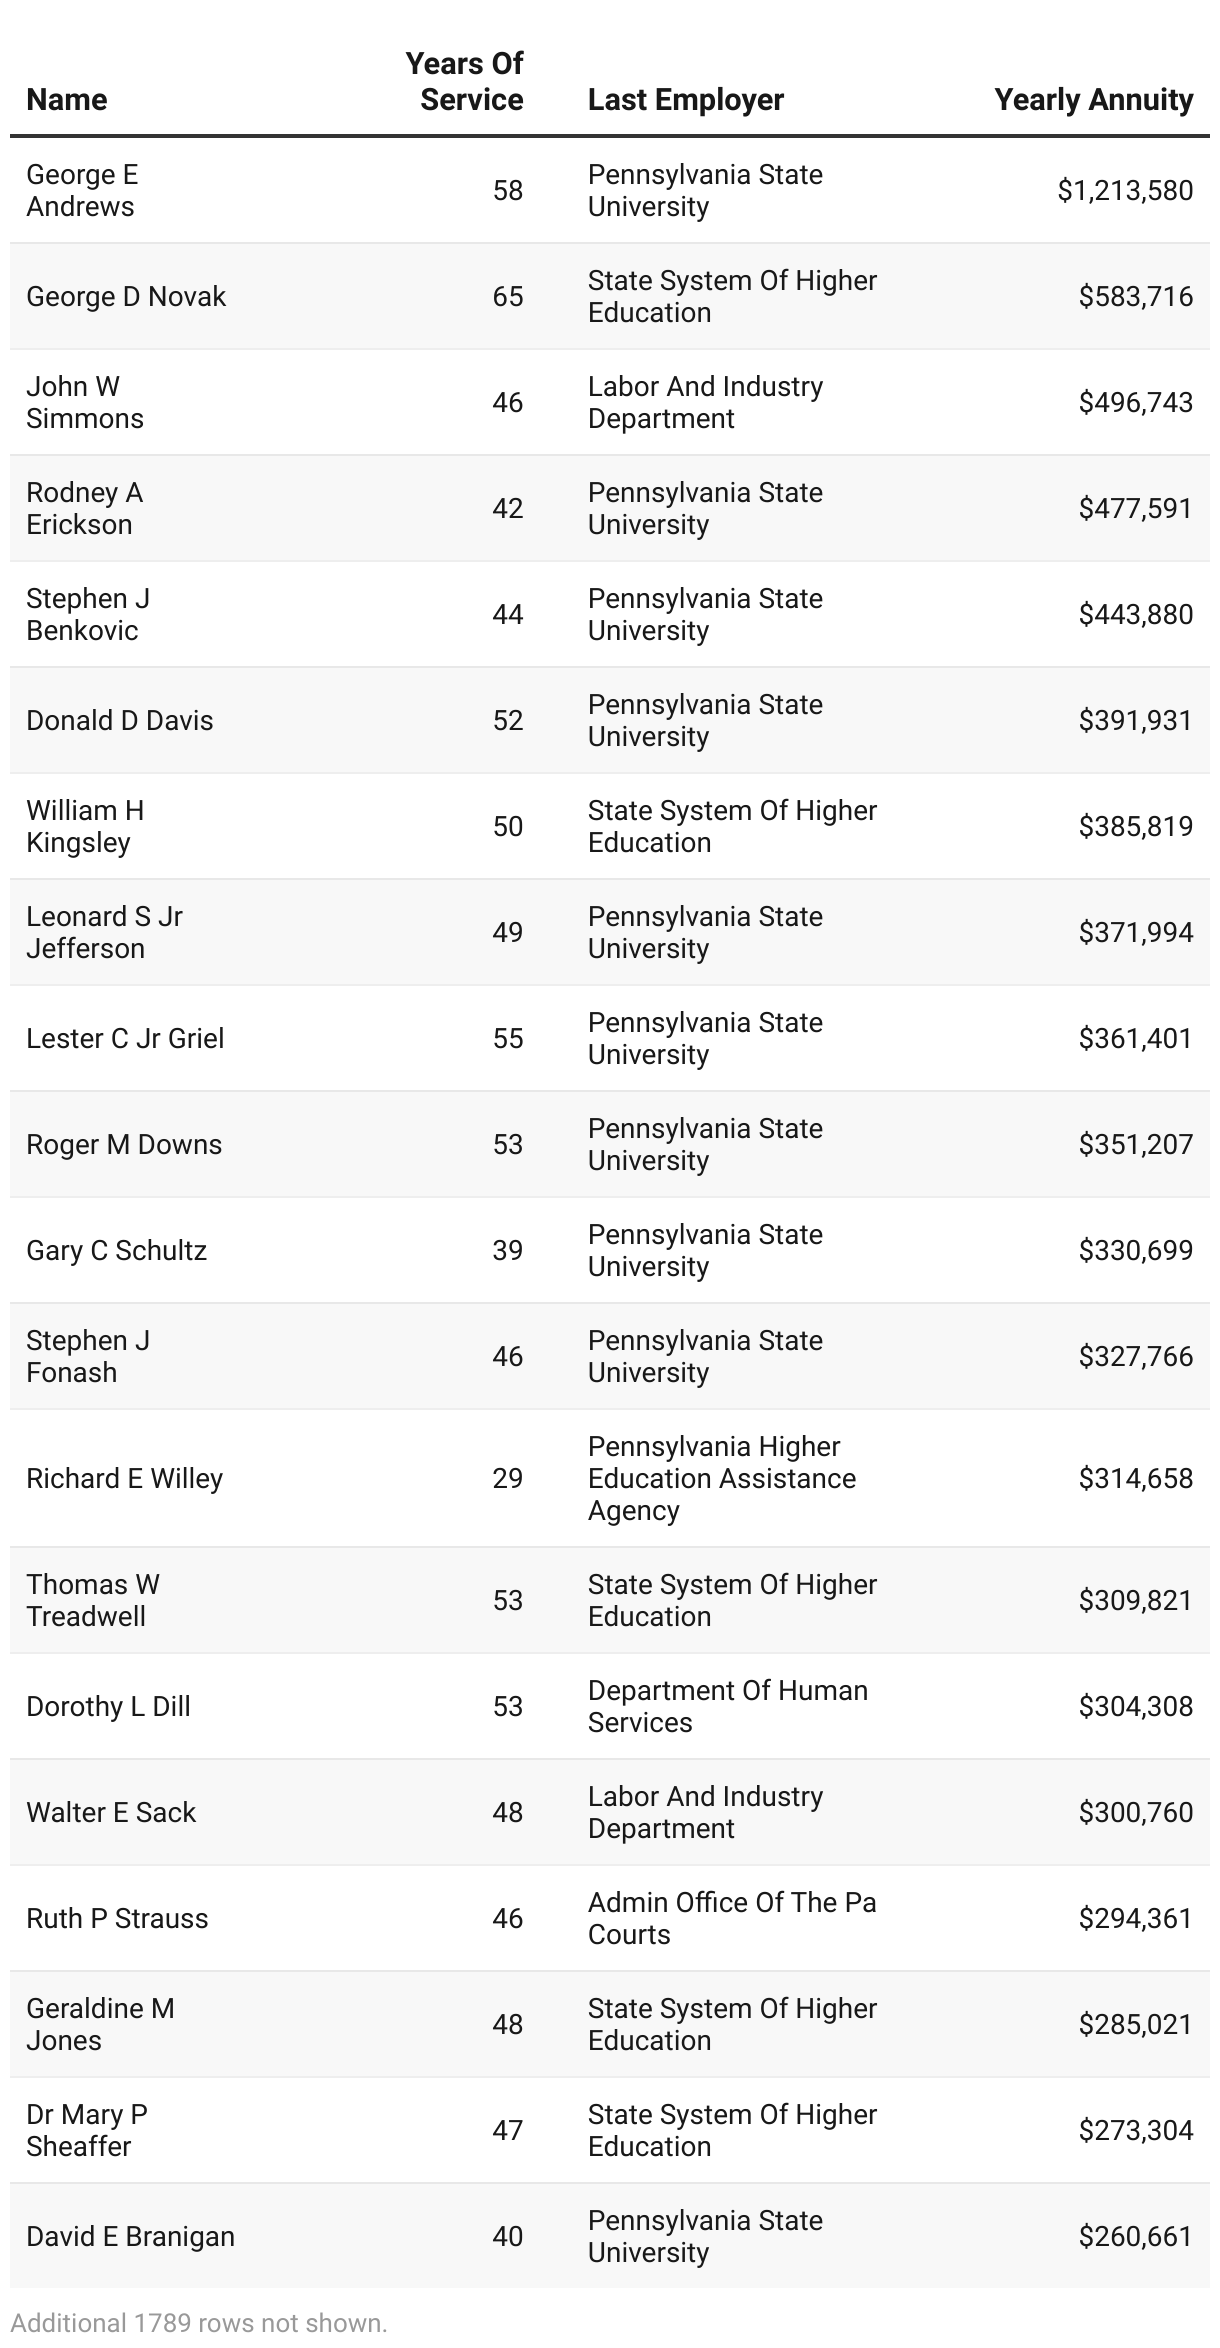Screen dimensions: 1220x2348
Task: Click the 'Additional 1789 rows not shown' note
Action: click(199, 2323)
